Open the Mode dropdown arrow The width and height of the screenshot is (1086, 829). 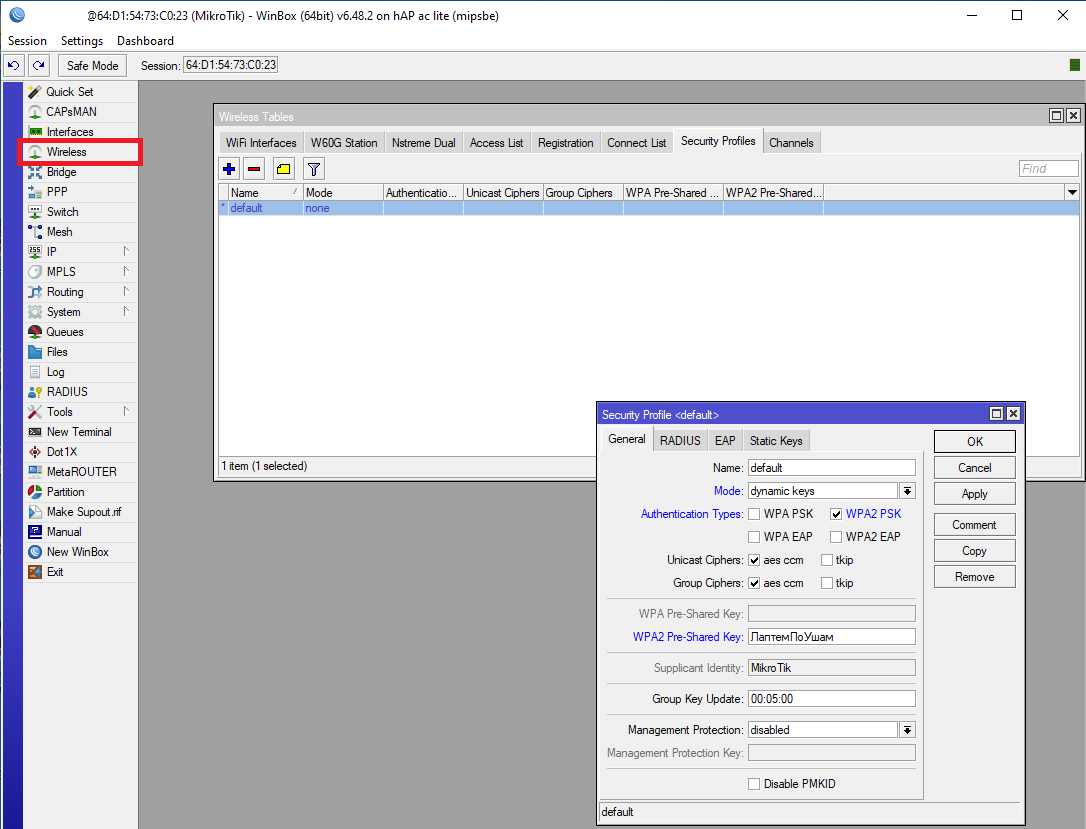(907, 491)
